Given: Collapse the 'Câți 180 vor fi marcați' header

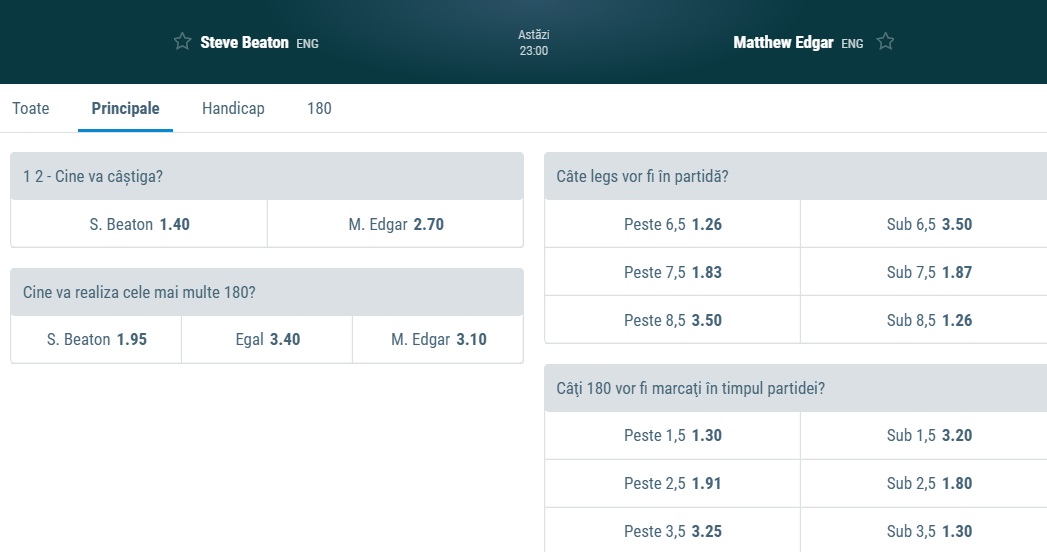Looking at the screenshot, I should (795, 388).
